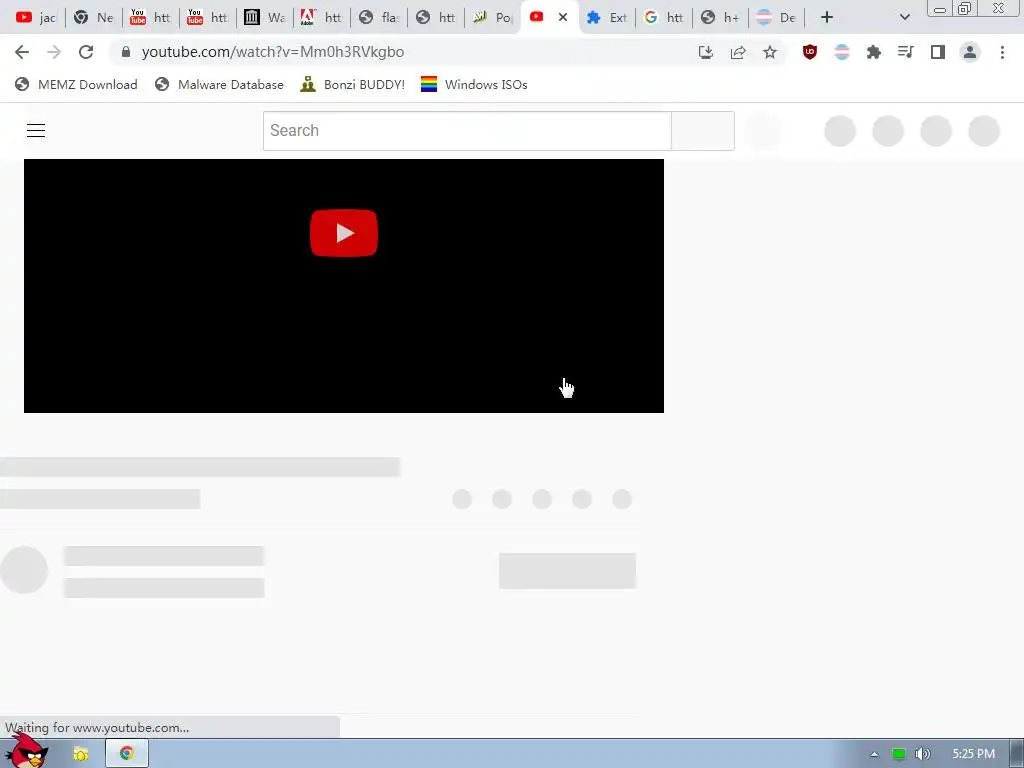Viewport: 1024px width, 768px height.
Task: Switch to the 'Po' tab
Action: click(x=492, y=17)
